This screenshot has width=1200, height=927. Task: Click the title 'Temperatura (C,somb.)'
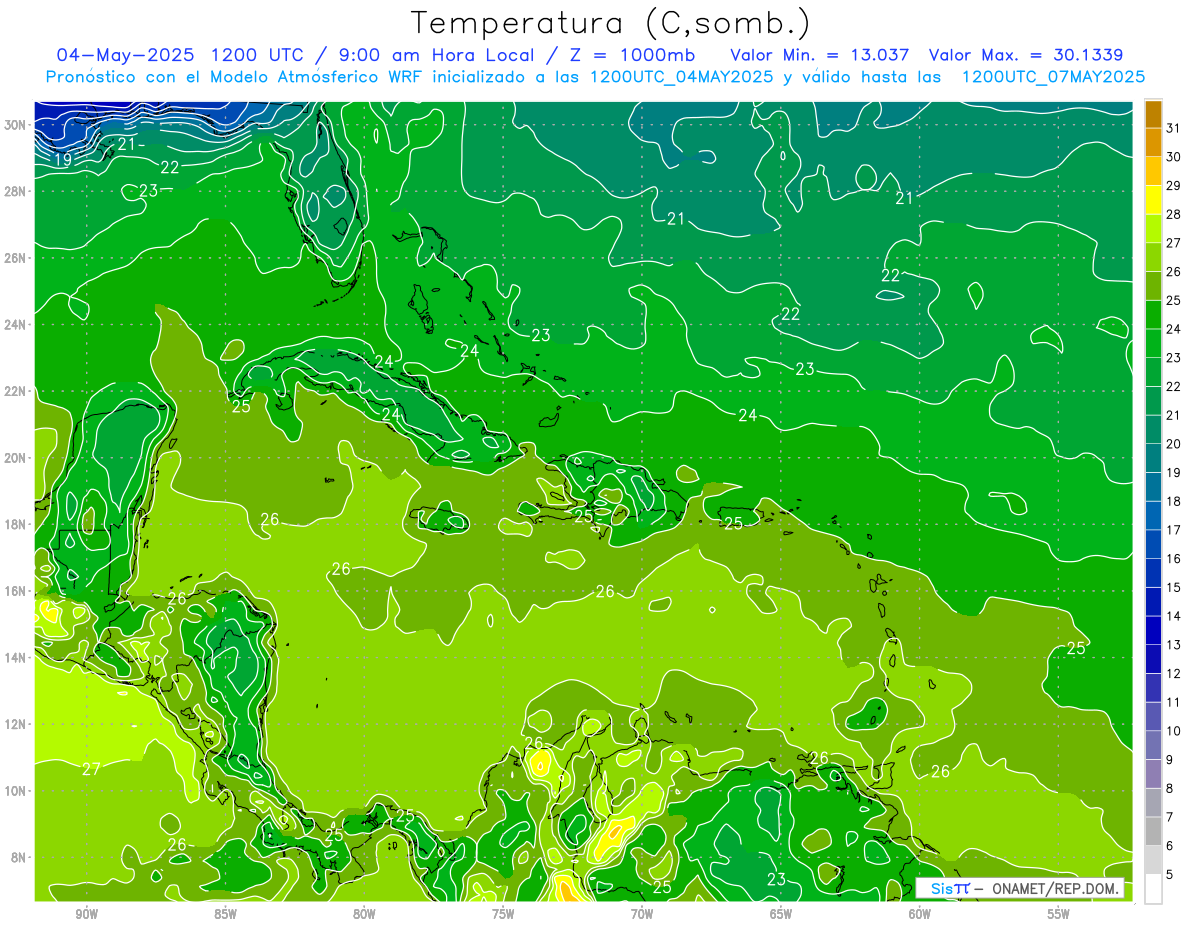tap(611, 24)
